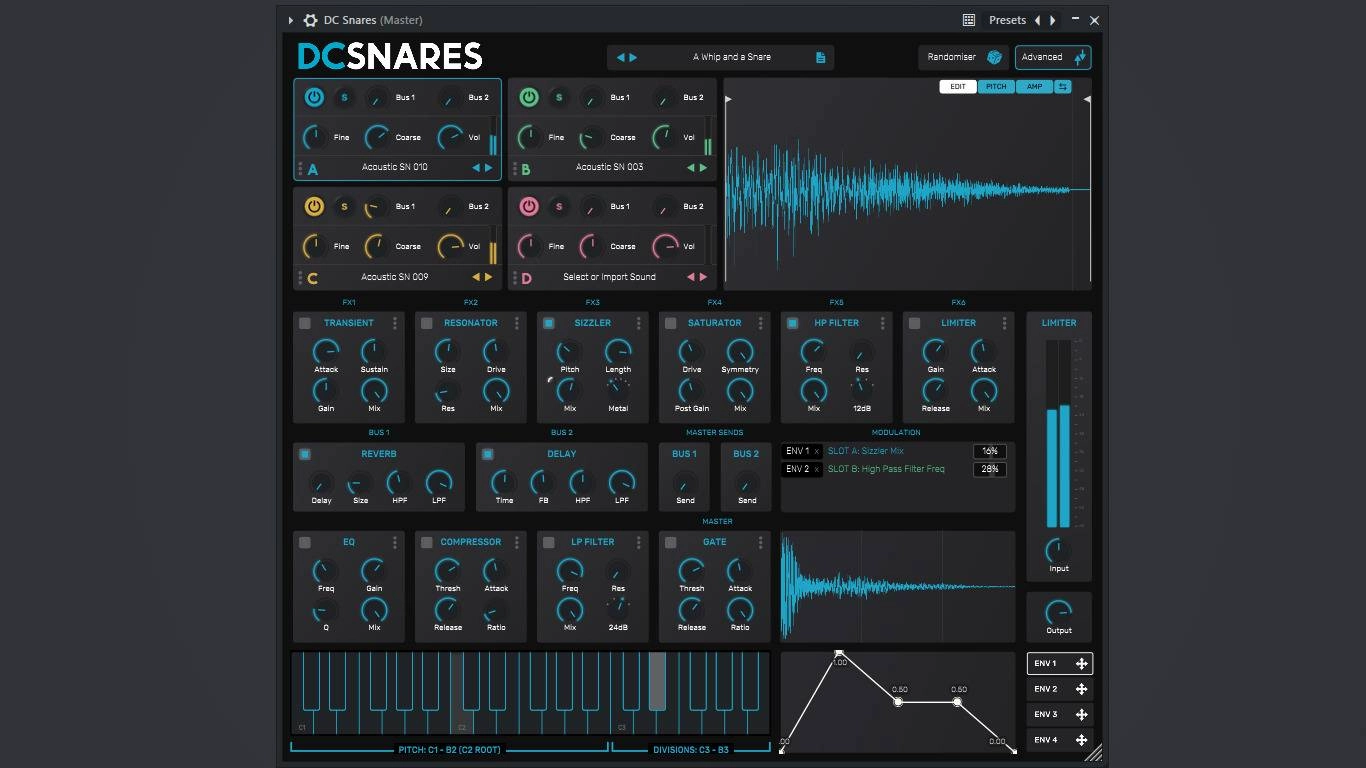
Task: Select next sample in slot C
Action: (x=489, y=277)
